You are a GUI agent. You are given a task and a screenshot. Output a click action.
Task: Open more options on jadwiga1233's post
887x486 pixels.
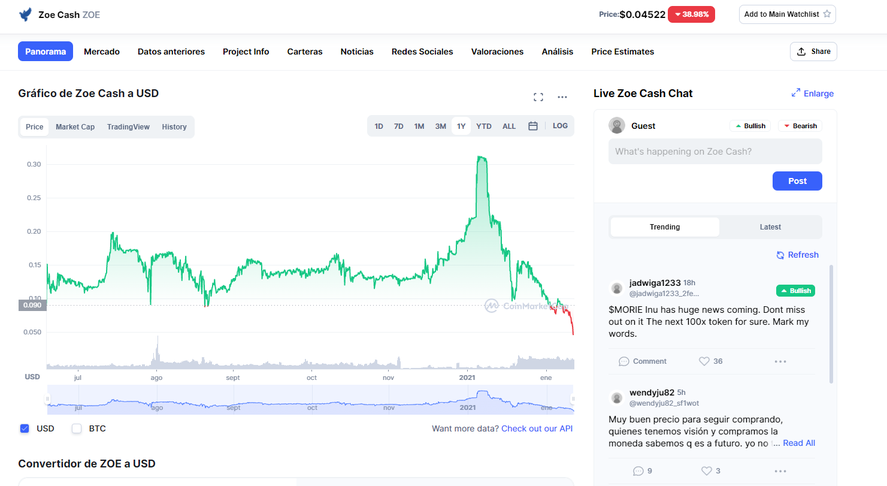[780, 362]
